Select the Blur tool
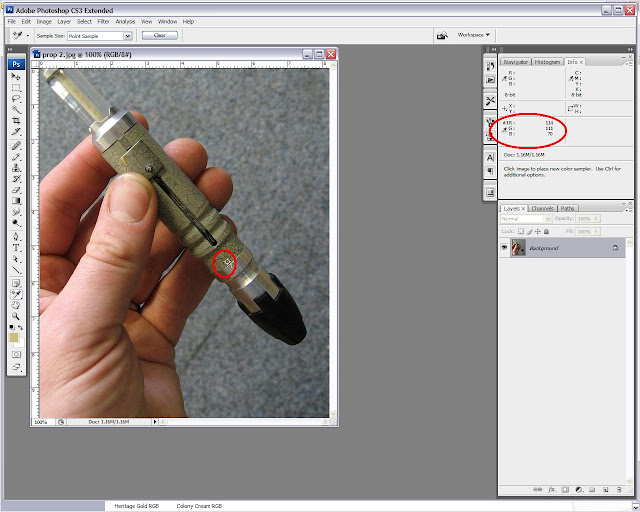 click(16, 211)
